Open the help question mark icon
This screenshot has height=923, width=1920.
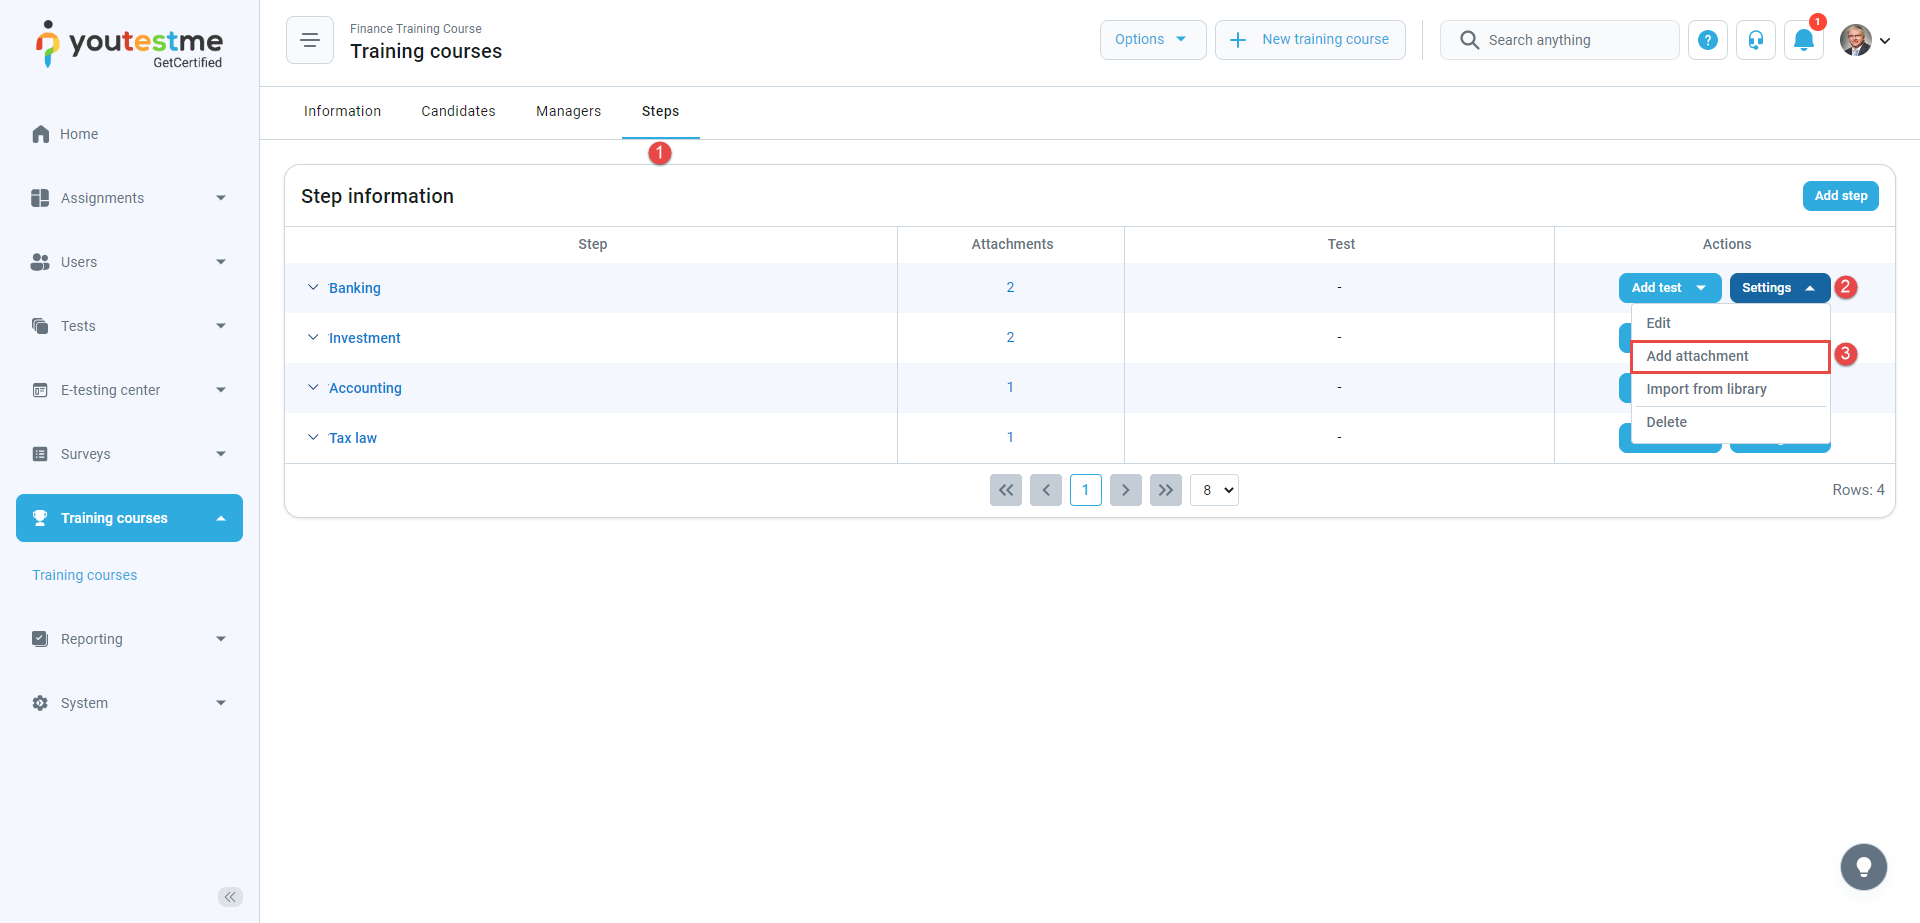(1707, 40)
